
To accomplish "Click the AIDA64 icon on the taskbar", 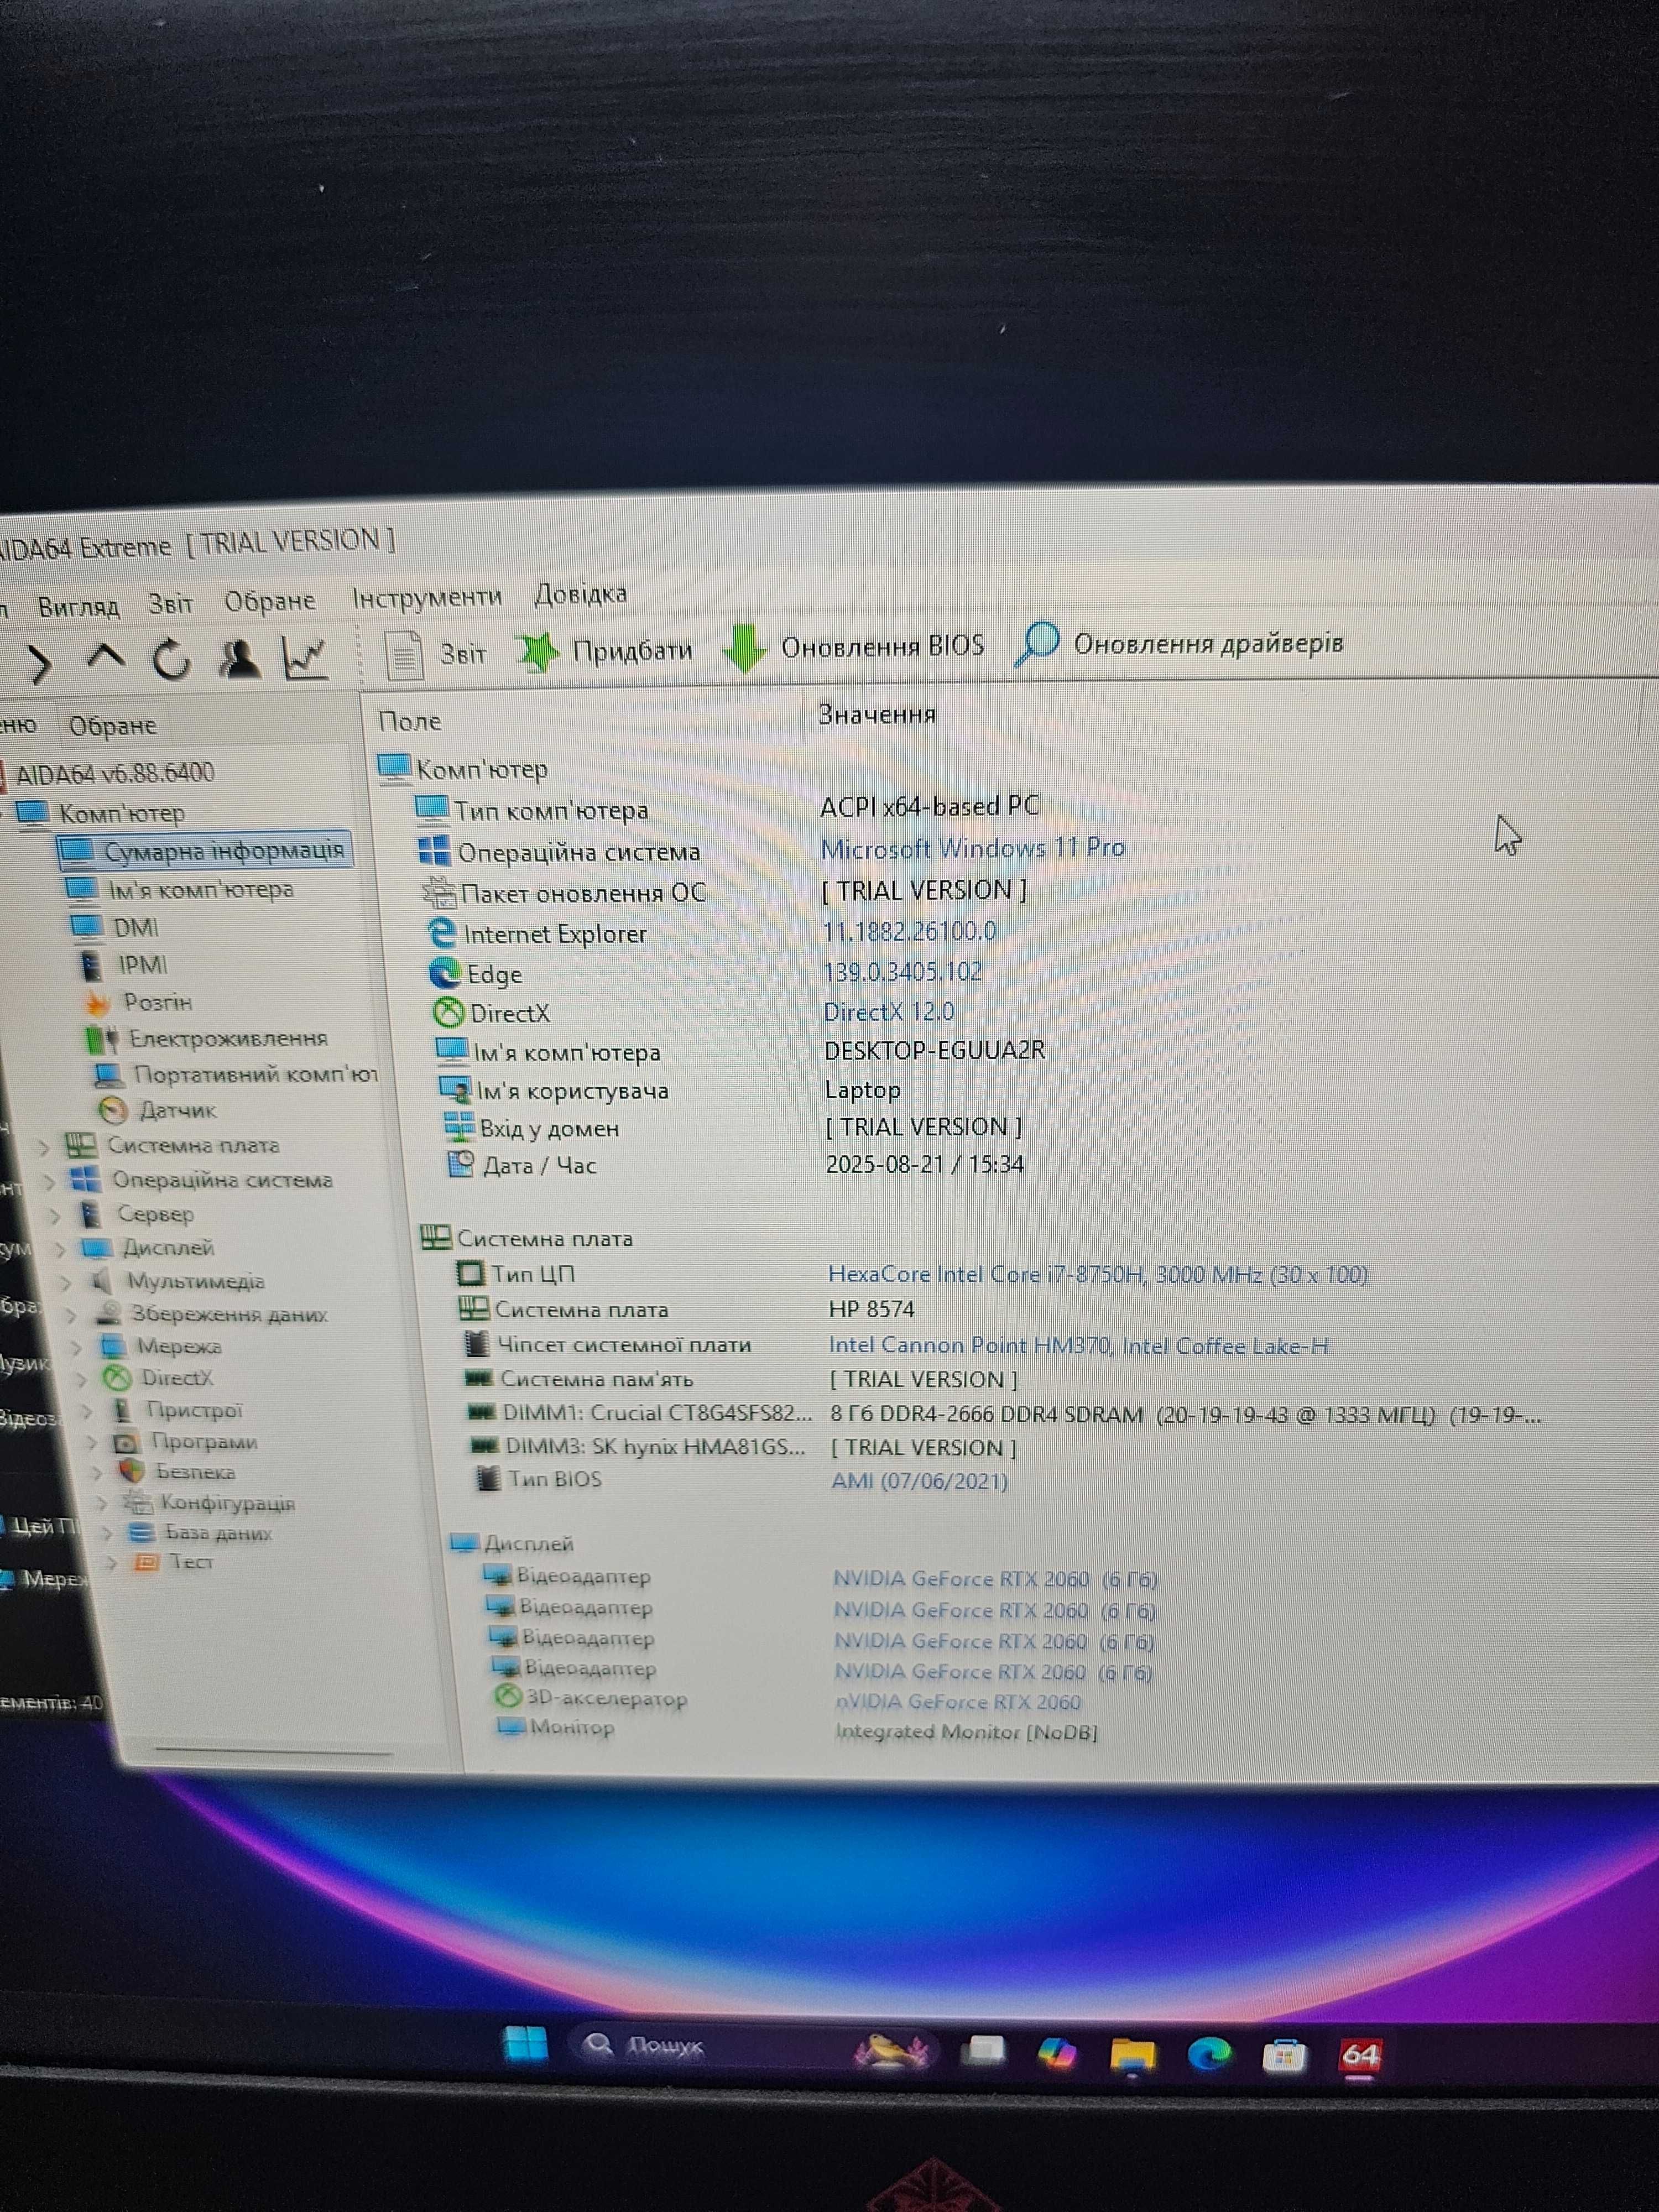I will (1361, 2055).
